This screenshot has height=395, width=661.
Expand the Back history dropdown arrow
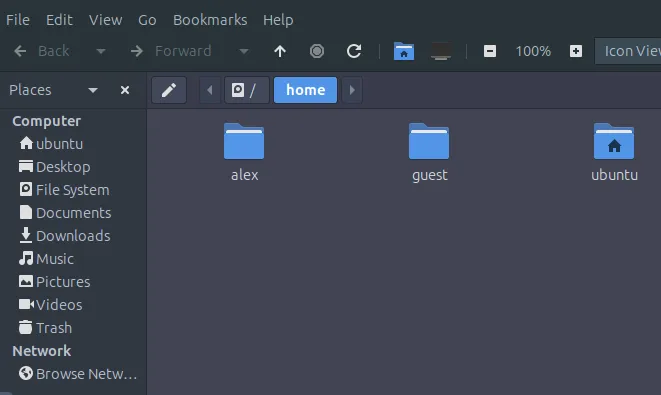(x=100, y=51)
